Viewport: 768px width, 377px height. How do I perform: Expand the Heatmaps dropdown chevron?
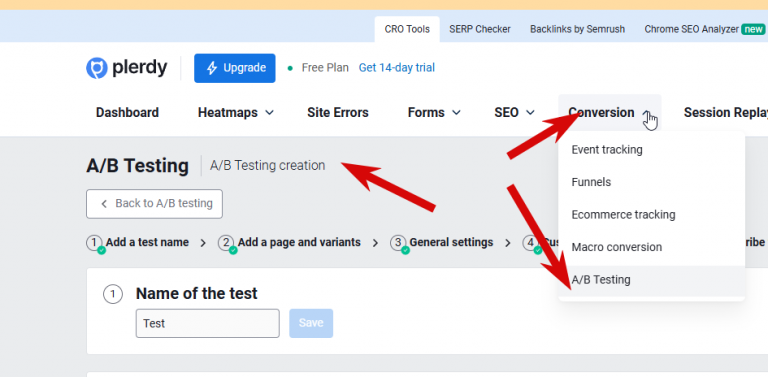(x=269, y=113)
